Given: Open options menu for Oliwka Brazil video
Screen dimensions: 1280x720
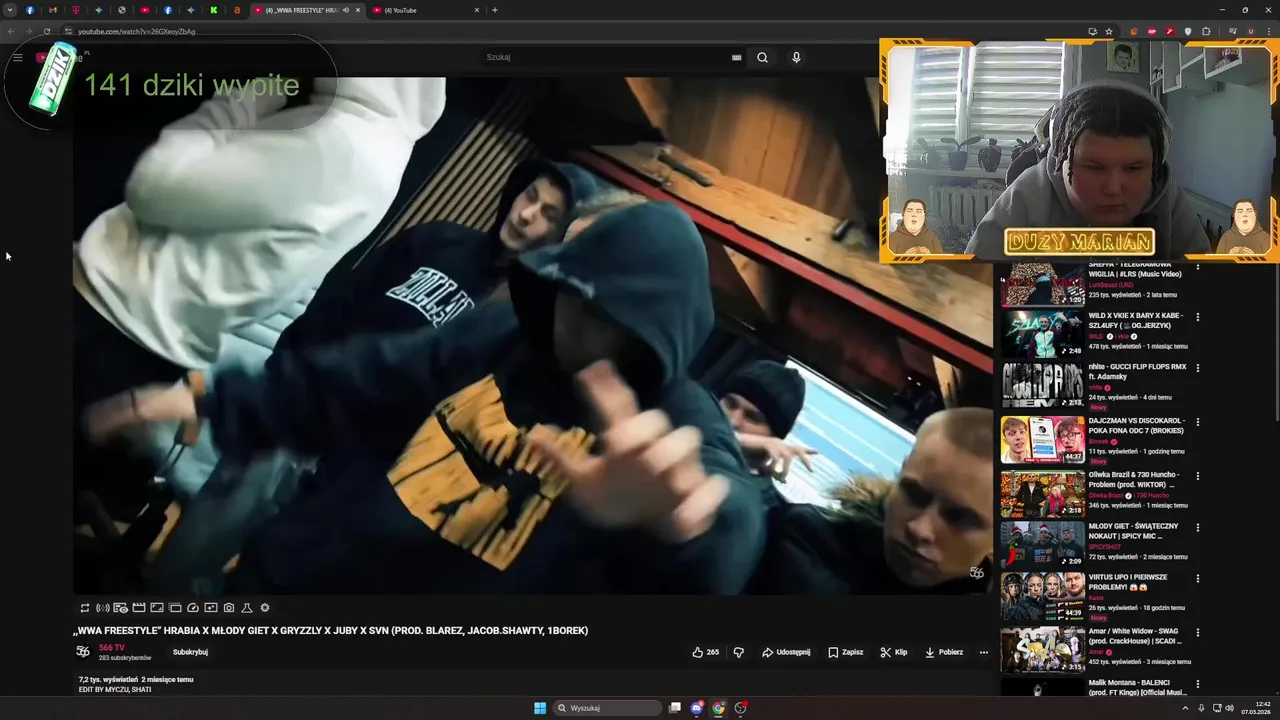Looking at the screenshot, I should click(x=1197, y=475).
